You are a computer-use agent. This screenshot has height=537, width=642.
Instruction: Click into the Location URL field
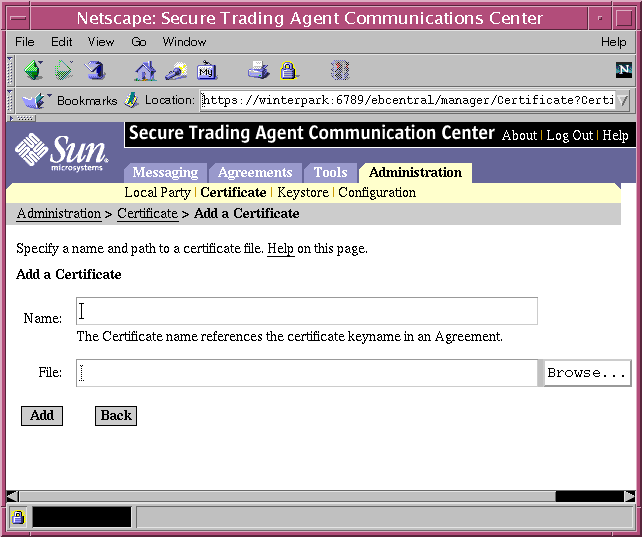pyautogui.click(x=407, y=100)
